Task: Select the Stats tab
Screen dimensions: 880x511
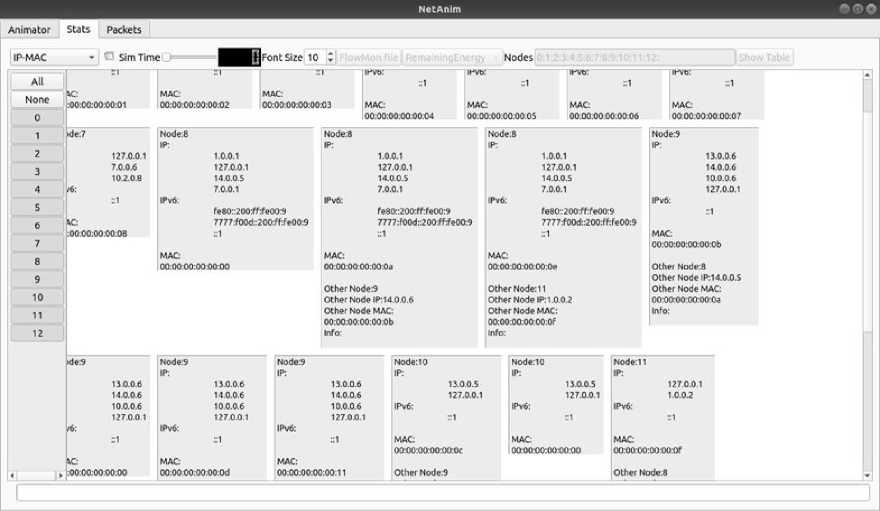Action: (x=78, y=29)
